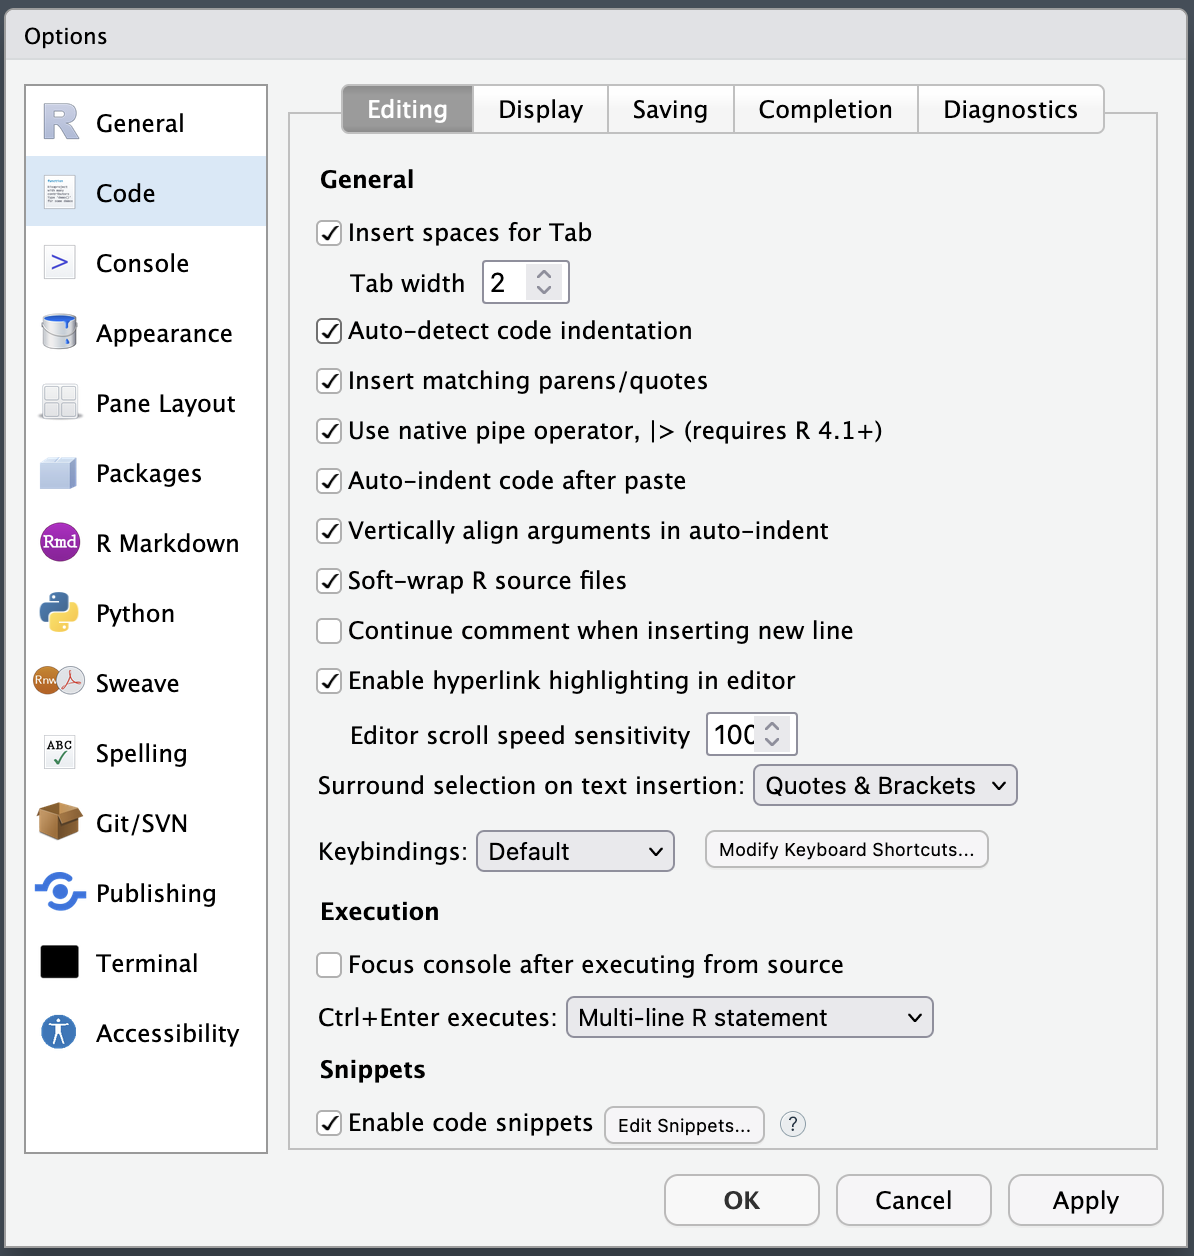Toggle Auto-indent code after paste

click(x=329, y=481)
